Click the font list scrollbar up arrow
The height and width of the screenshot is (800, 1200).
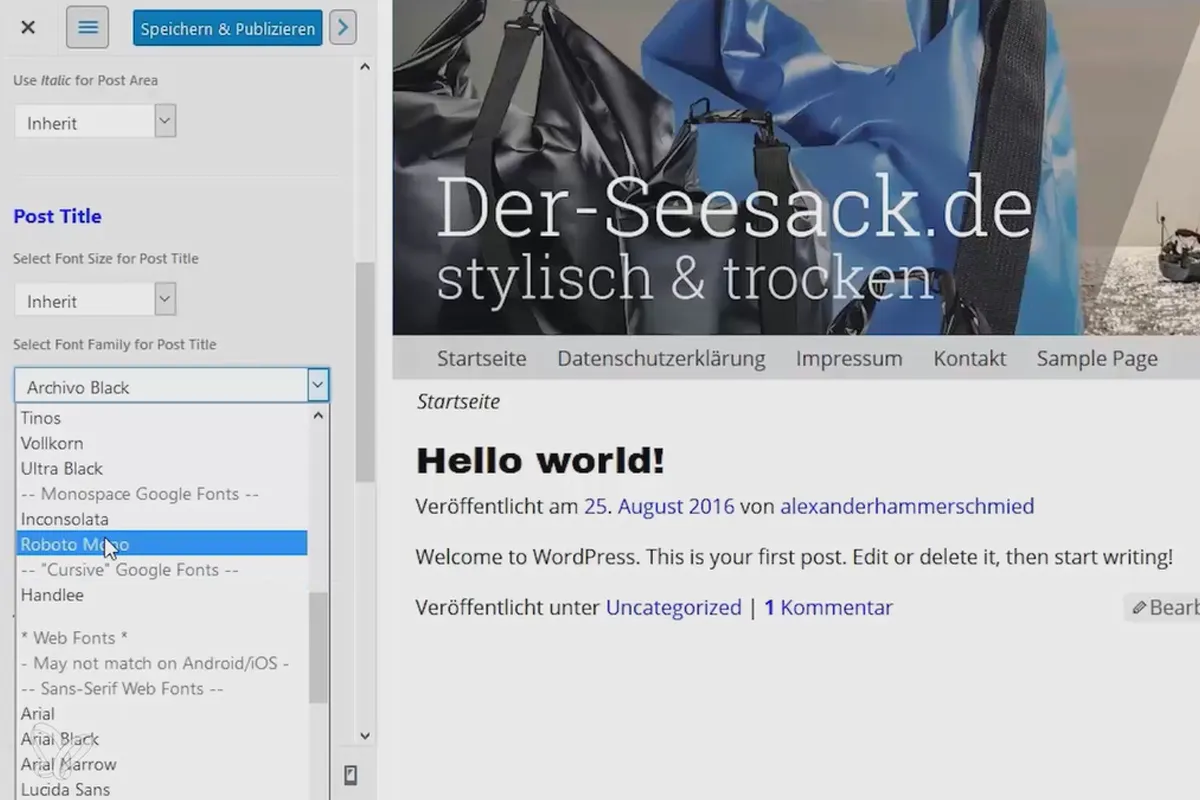pyautogui.click(x=319, y=415)
